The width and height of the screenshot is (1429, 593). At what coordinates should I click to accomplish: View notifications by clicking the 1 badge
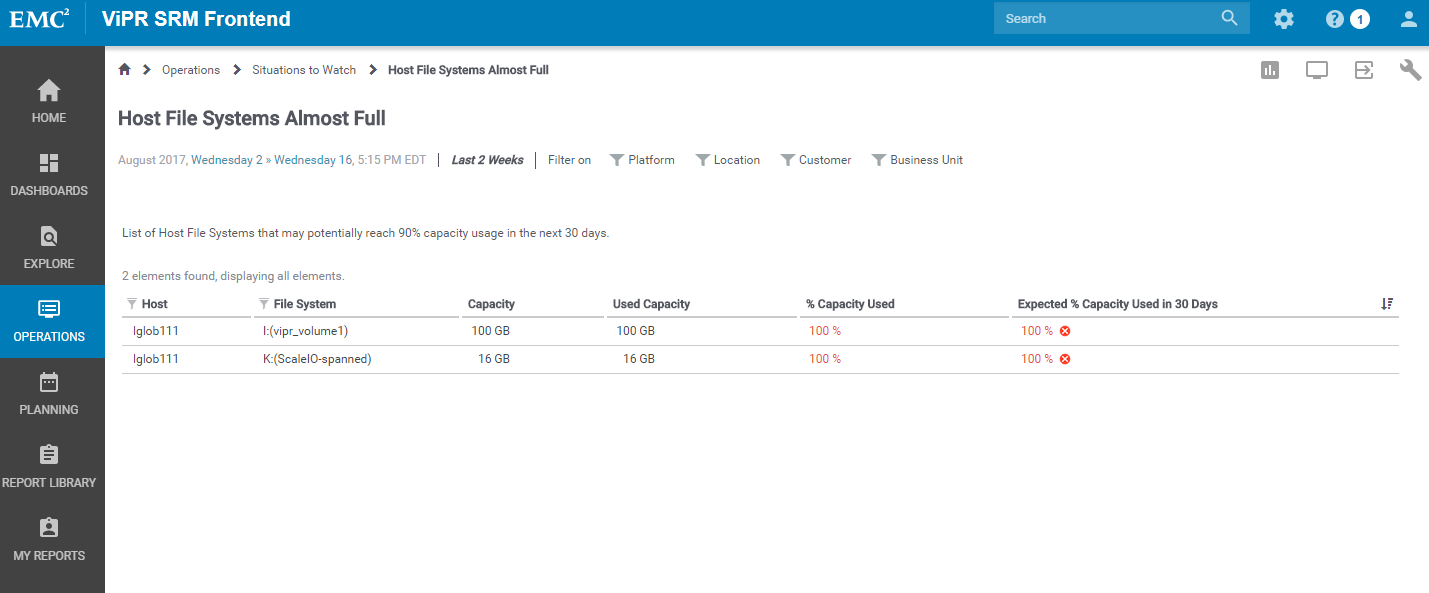[x=1361, y=18]
